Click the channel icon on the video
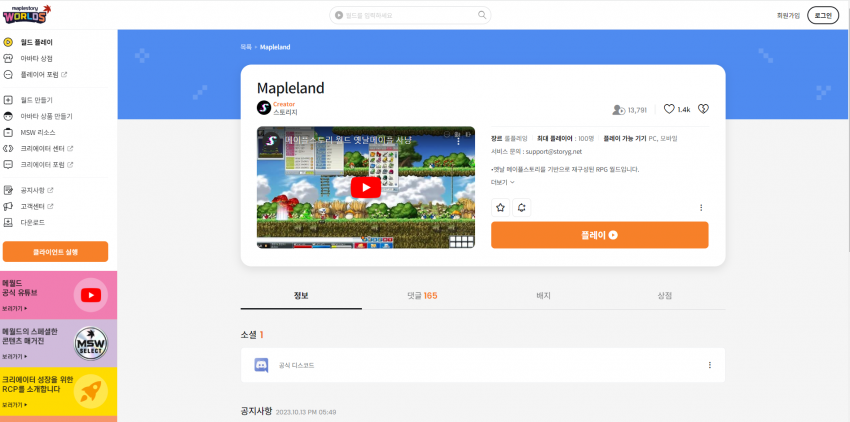The image size is (850, 422). click(x=271, y=141)
